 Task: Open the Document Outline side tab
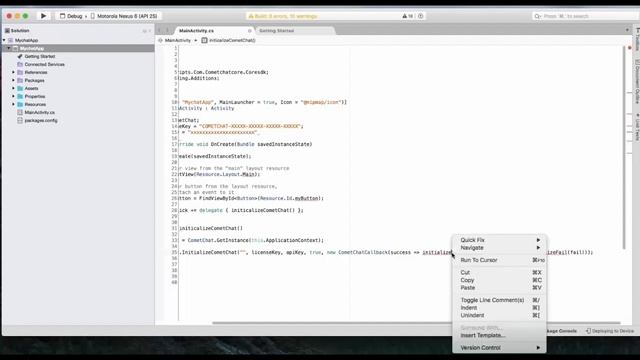(x=637, y=82)
